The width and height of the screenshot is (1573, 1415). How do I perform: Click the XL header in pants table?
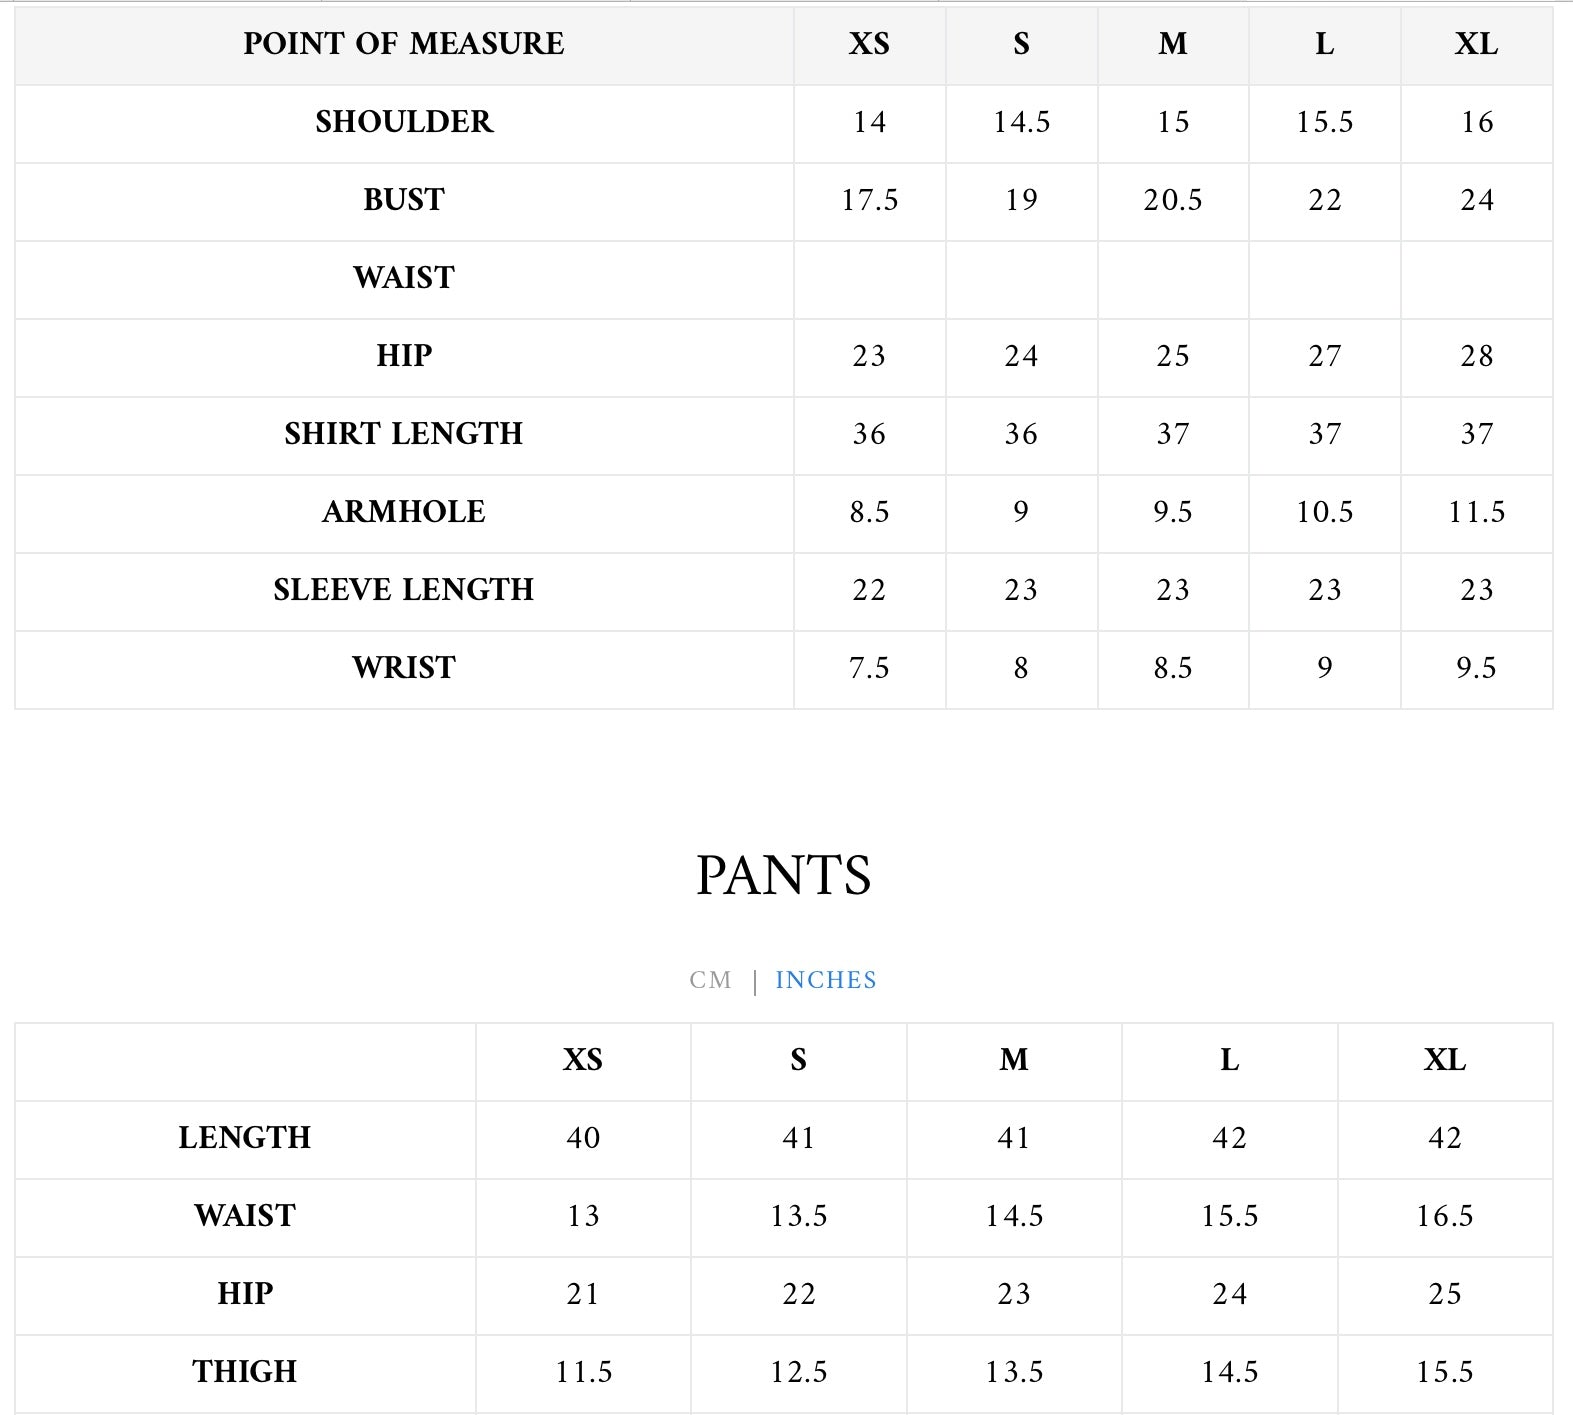pos(1444,1060)
